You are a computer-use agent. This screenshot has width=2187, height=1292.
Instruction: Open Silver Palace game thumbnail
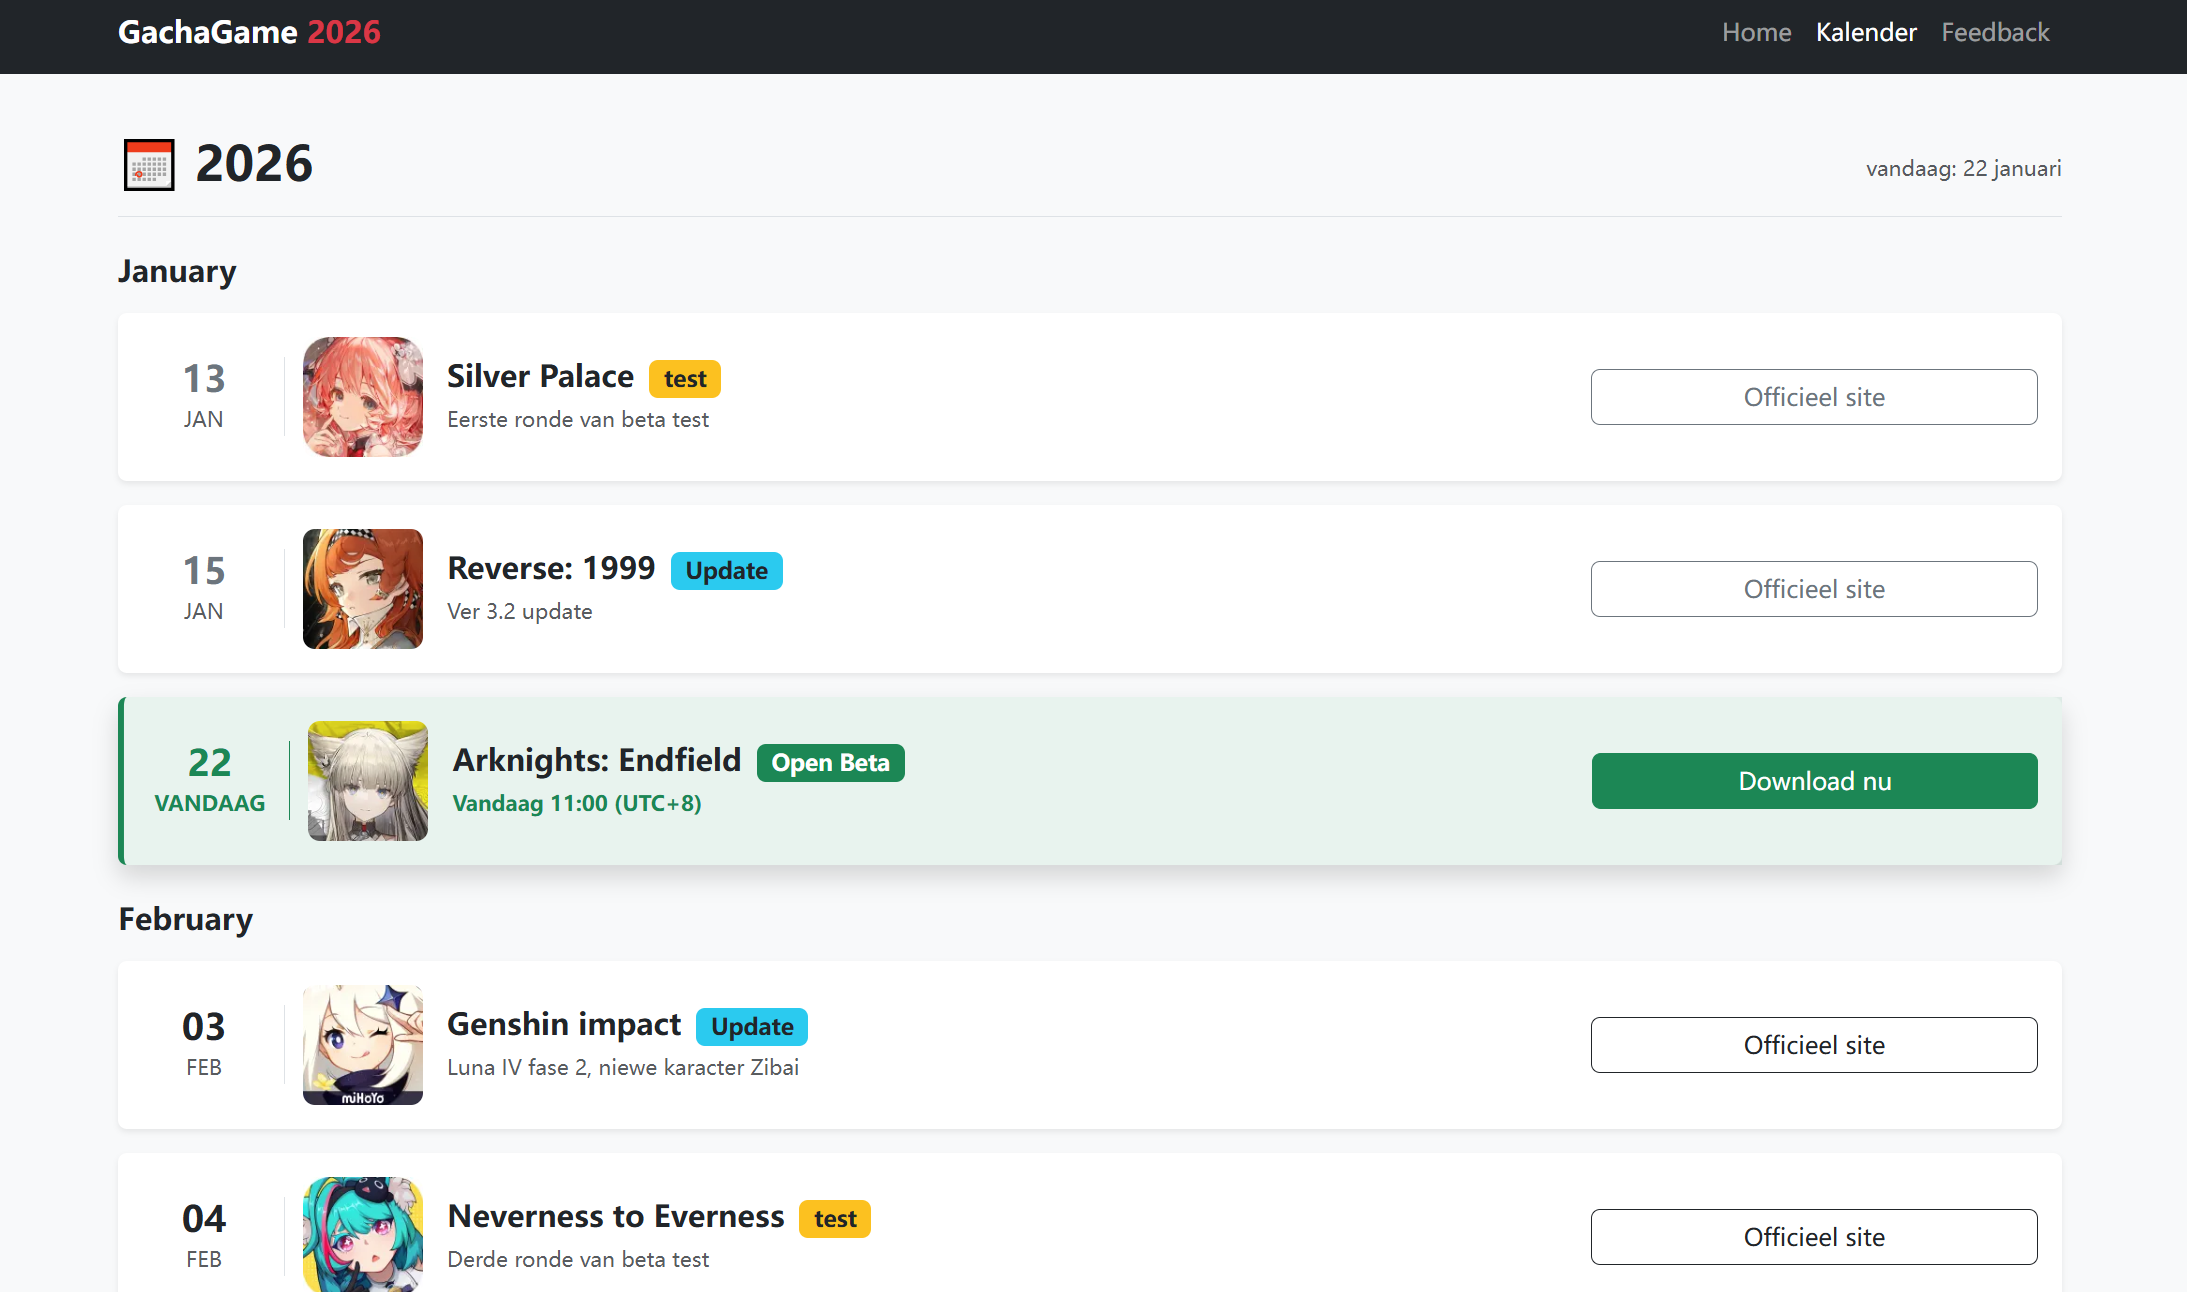tap(363, 397)
